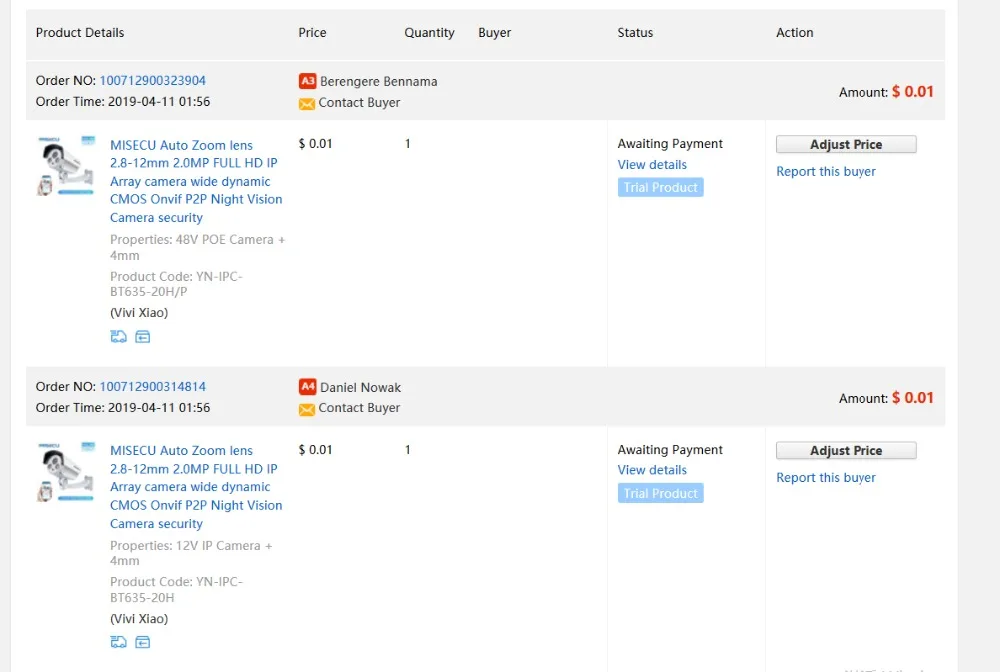Click envelope icon in Berengere Bennama's order
The image size is (1000, 672).
pyautogui.click(x=307, y=103)
